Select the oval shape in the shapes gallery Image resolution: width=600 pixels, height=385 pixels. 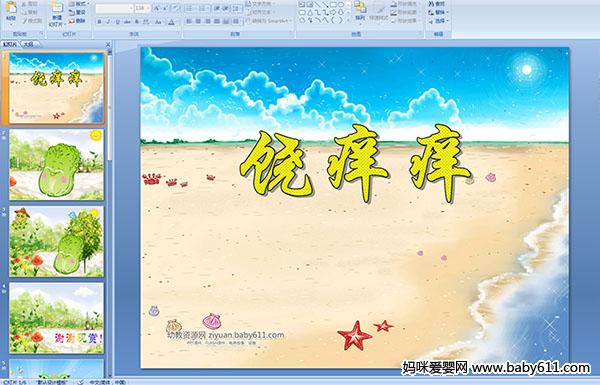coord(341,5)
